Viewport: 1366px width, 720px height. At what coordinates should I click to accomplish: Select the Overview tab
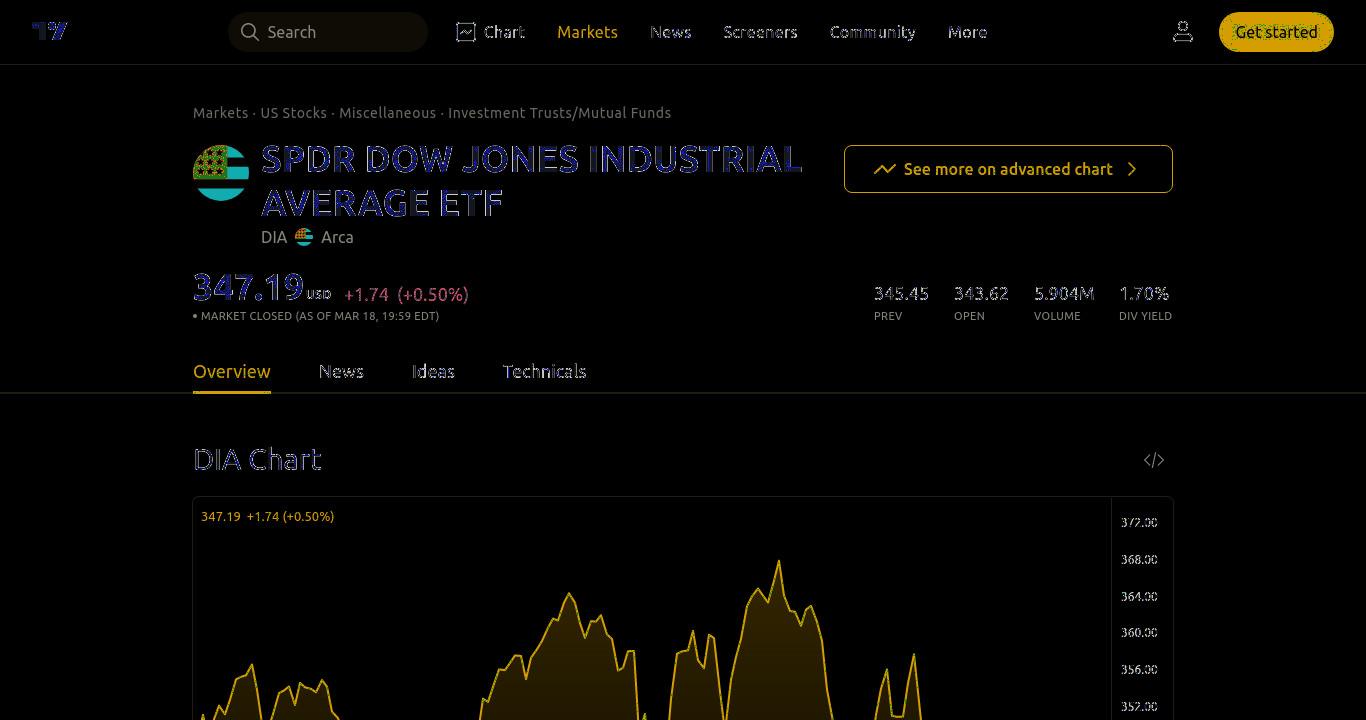point(232,371)
